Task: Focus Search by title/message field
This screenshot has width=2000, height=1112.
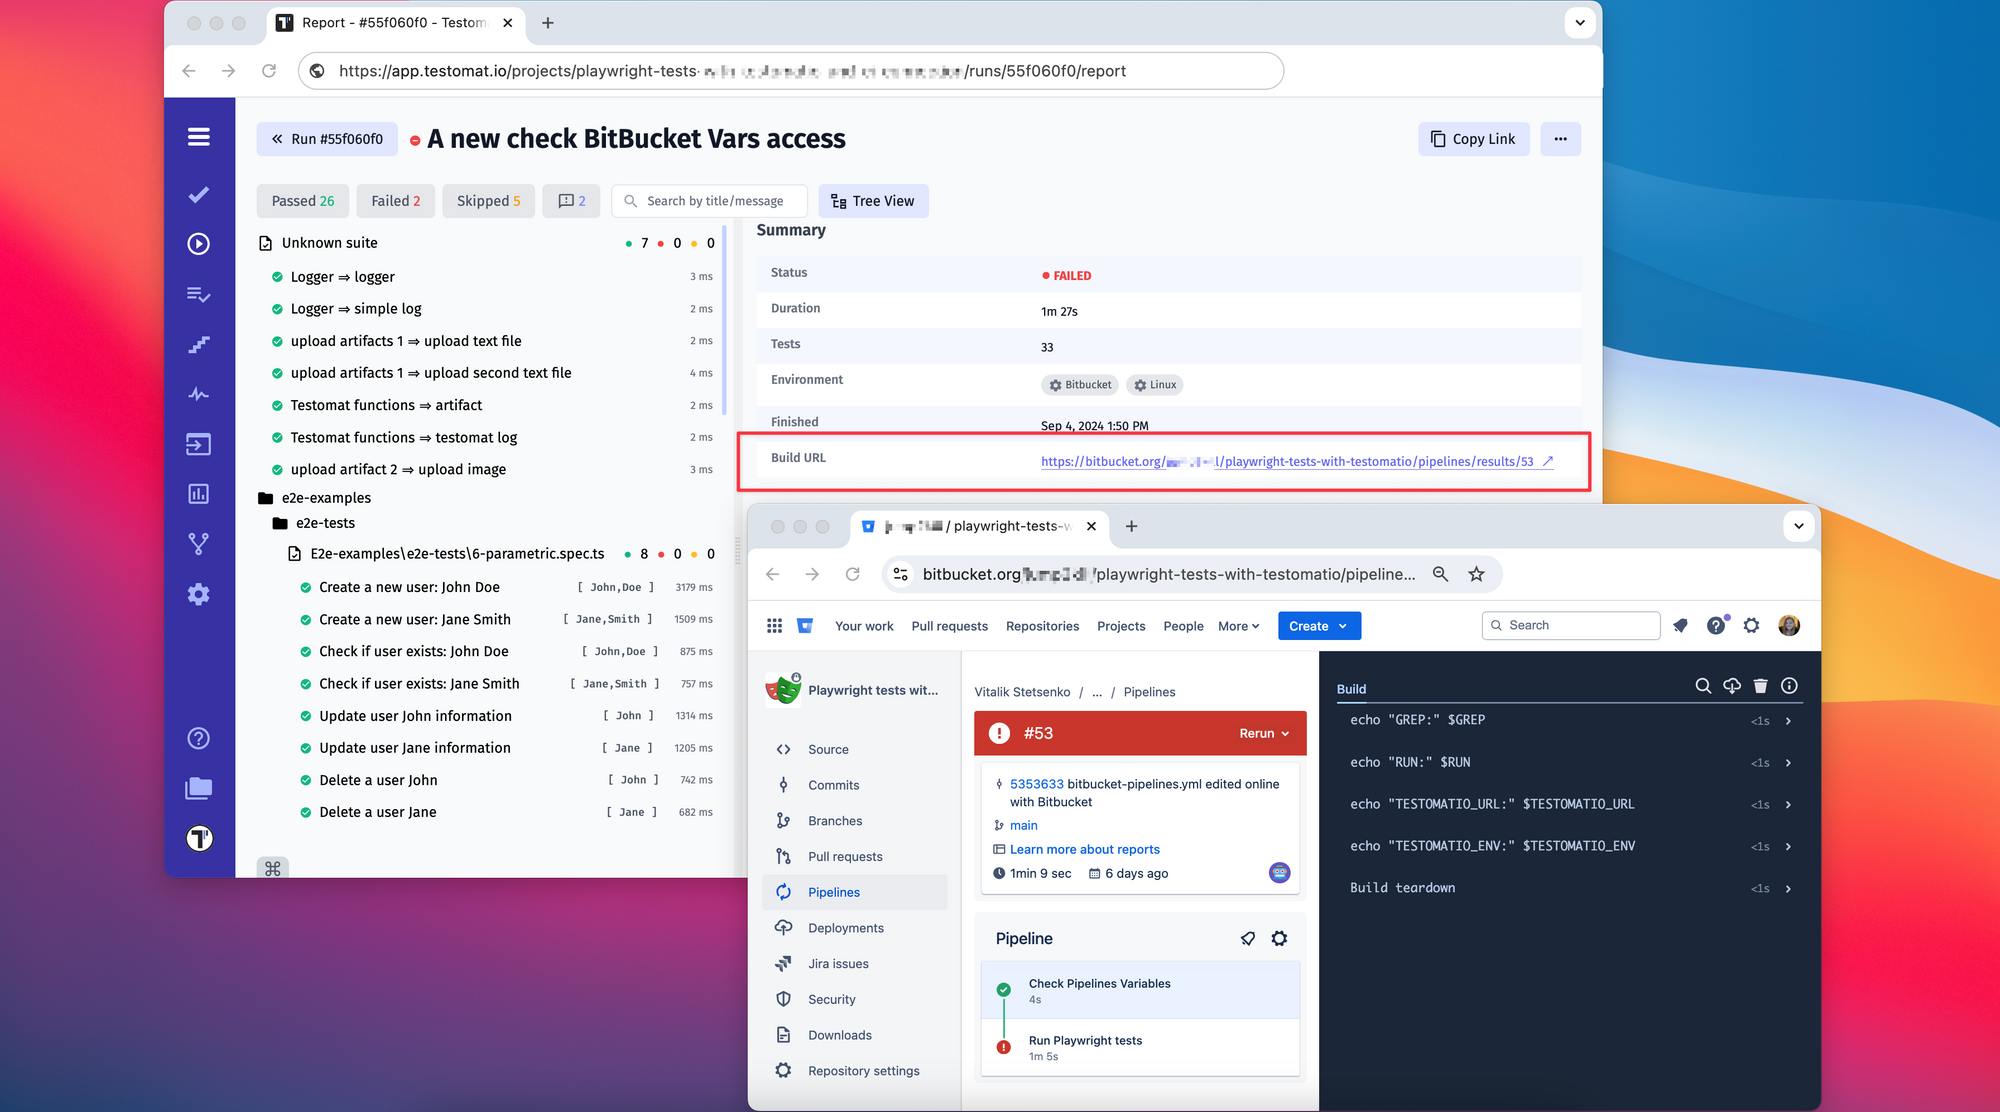Action: click(x=709, y=201)
